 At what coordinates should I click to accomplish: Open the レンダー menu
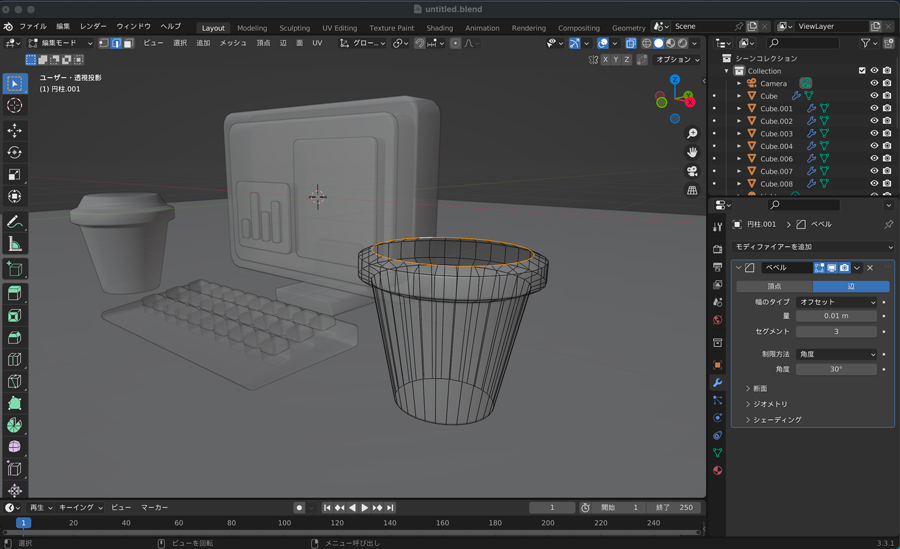pos(93,26)
